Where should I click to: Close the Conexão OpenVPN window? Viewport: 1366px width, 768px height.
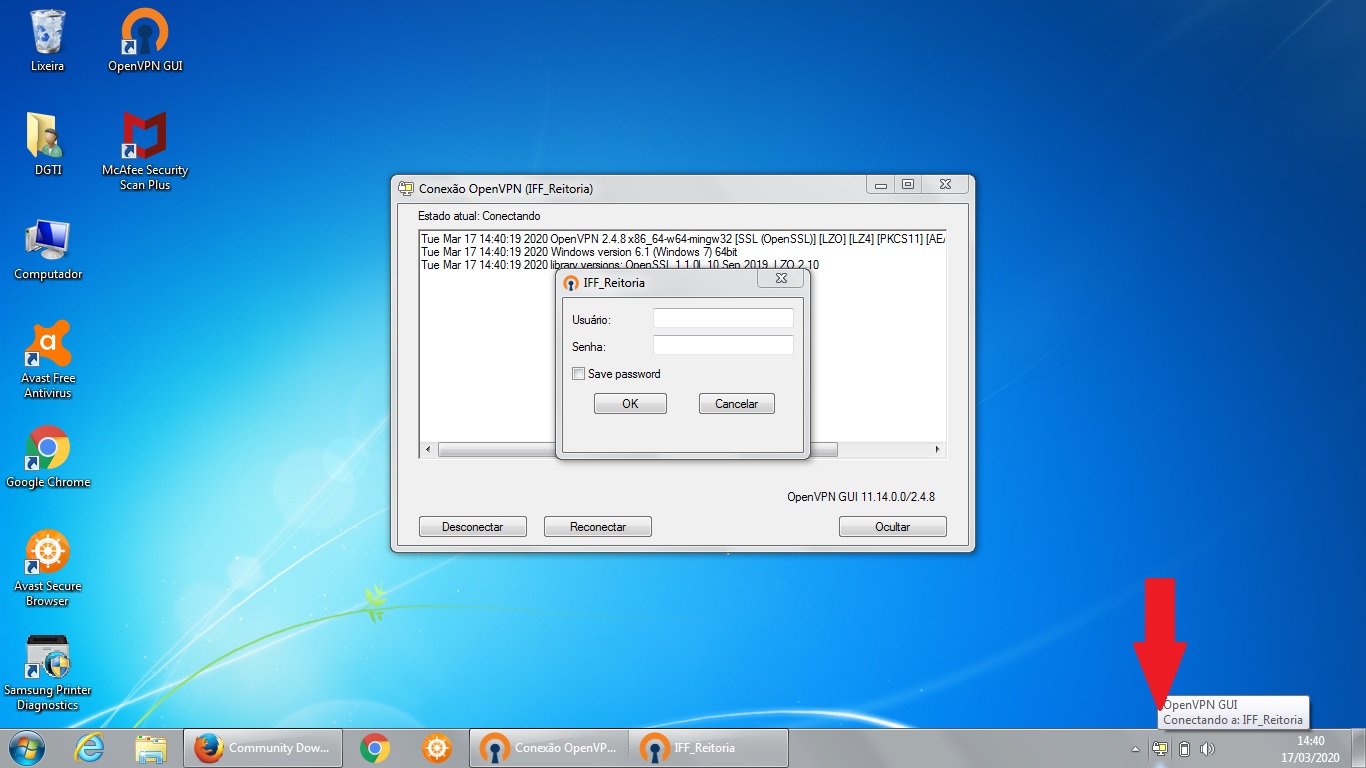(945, 185)
